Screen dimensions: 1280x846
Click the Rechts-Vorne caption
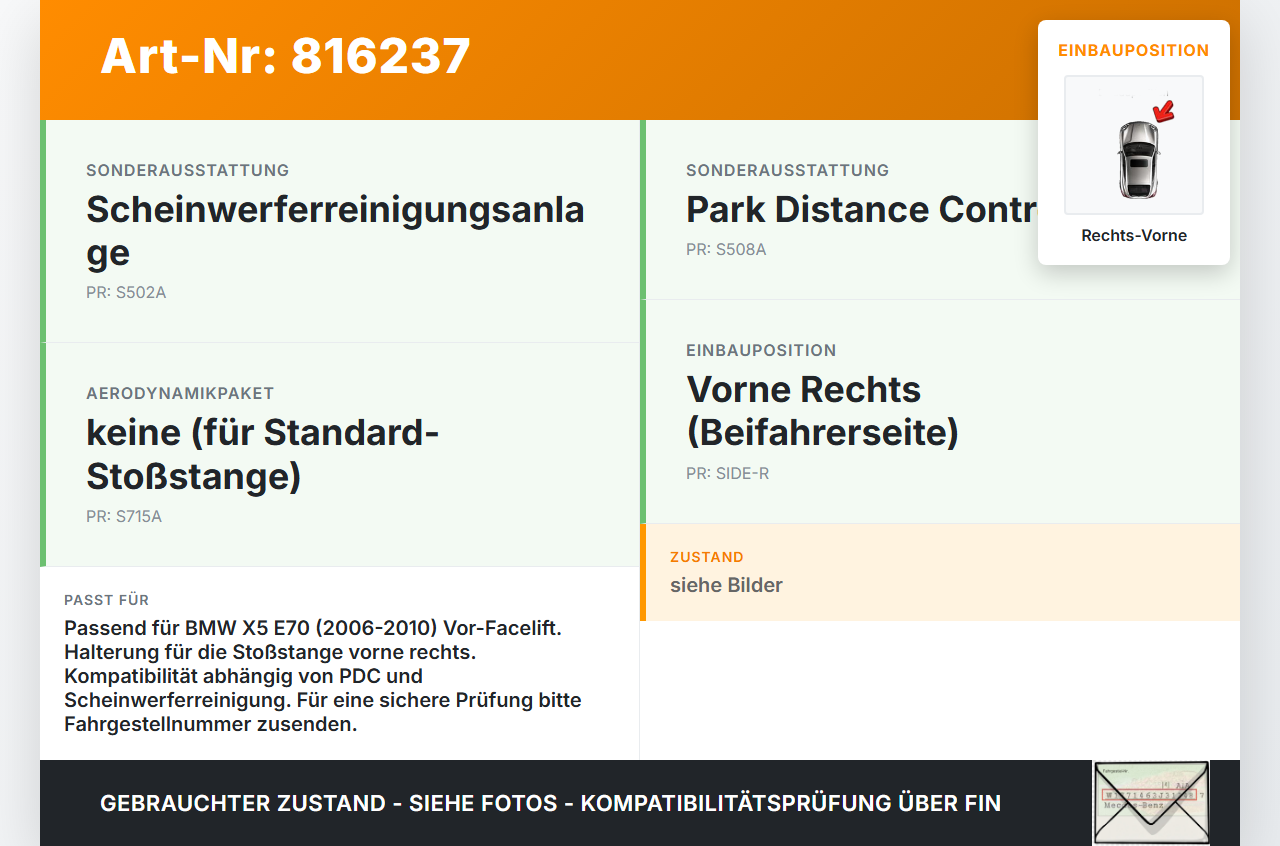pos(1134,236)
